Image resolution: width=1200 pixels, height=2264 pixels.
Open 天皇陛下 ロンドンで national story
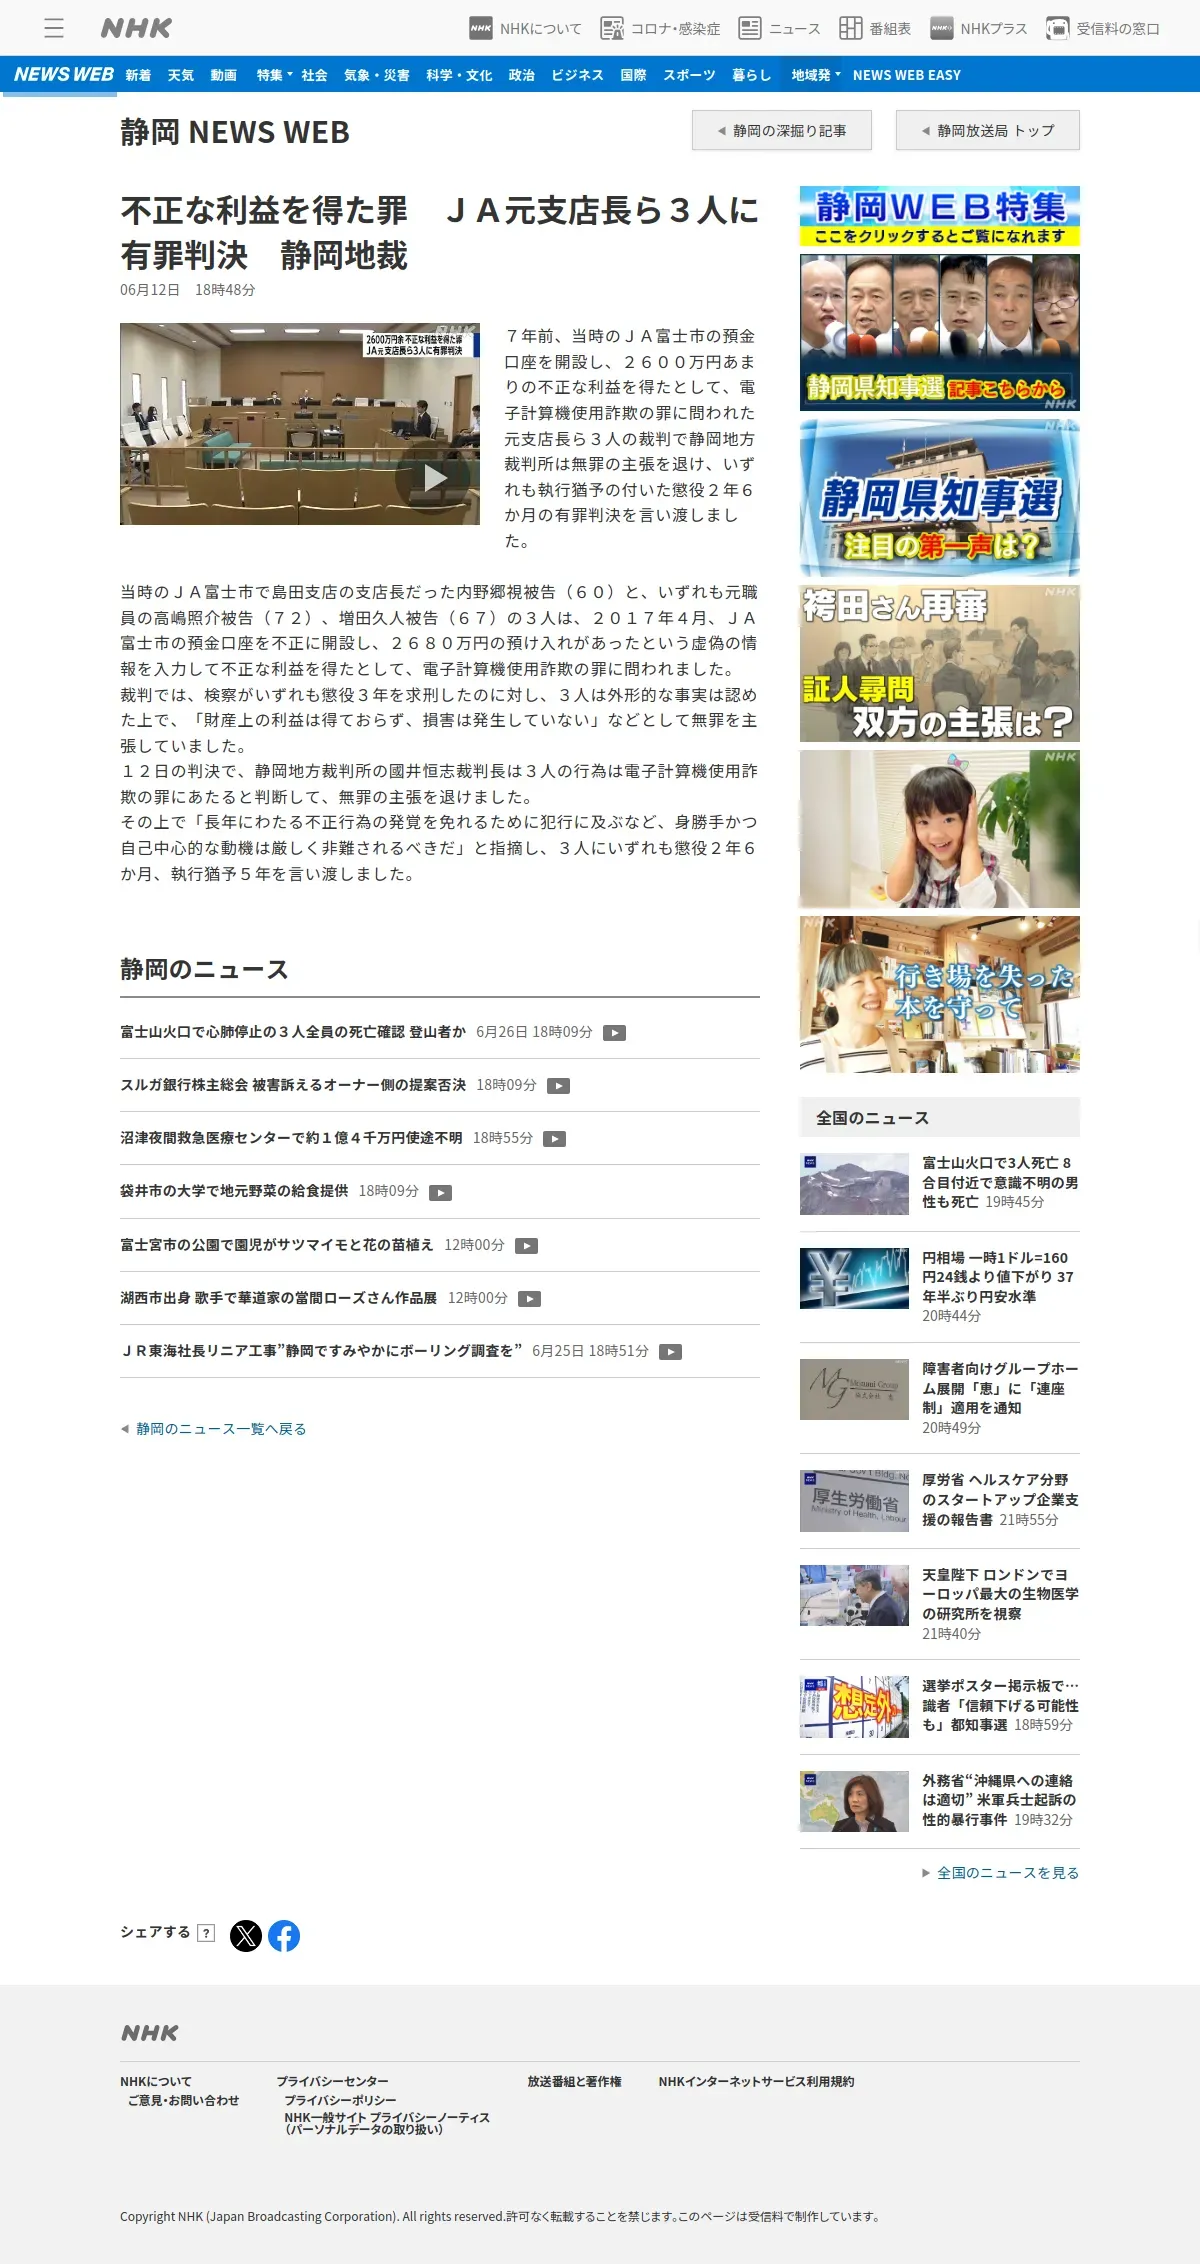[940, 1604]
